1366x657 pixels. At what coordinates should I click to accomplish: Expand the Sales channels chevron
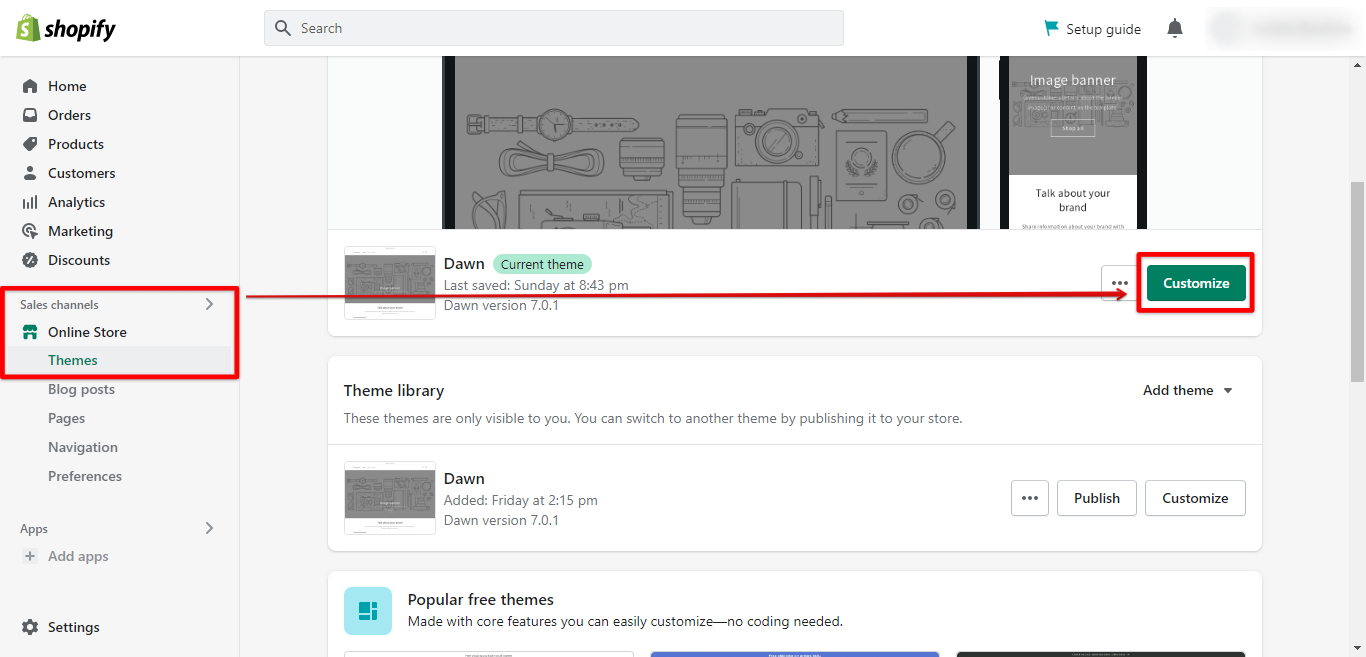209,304
